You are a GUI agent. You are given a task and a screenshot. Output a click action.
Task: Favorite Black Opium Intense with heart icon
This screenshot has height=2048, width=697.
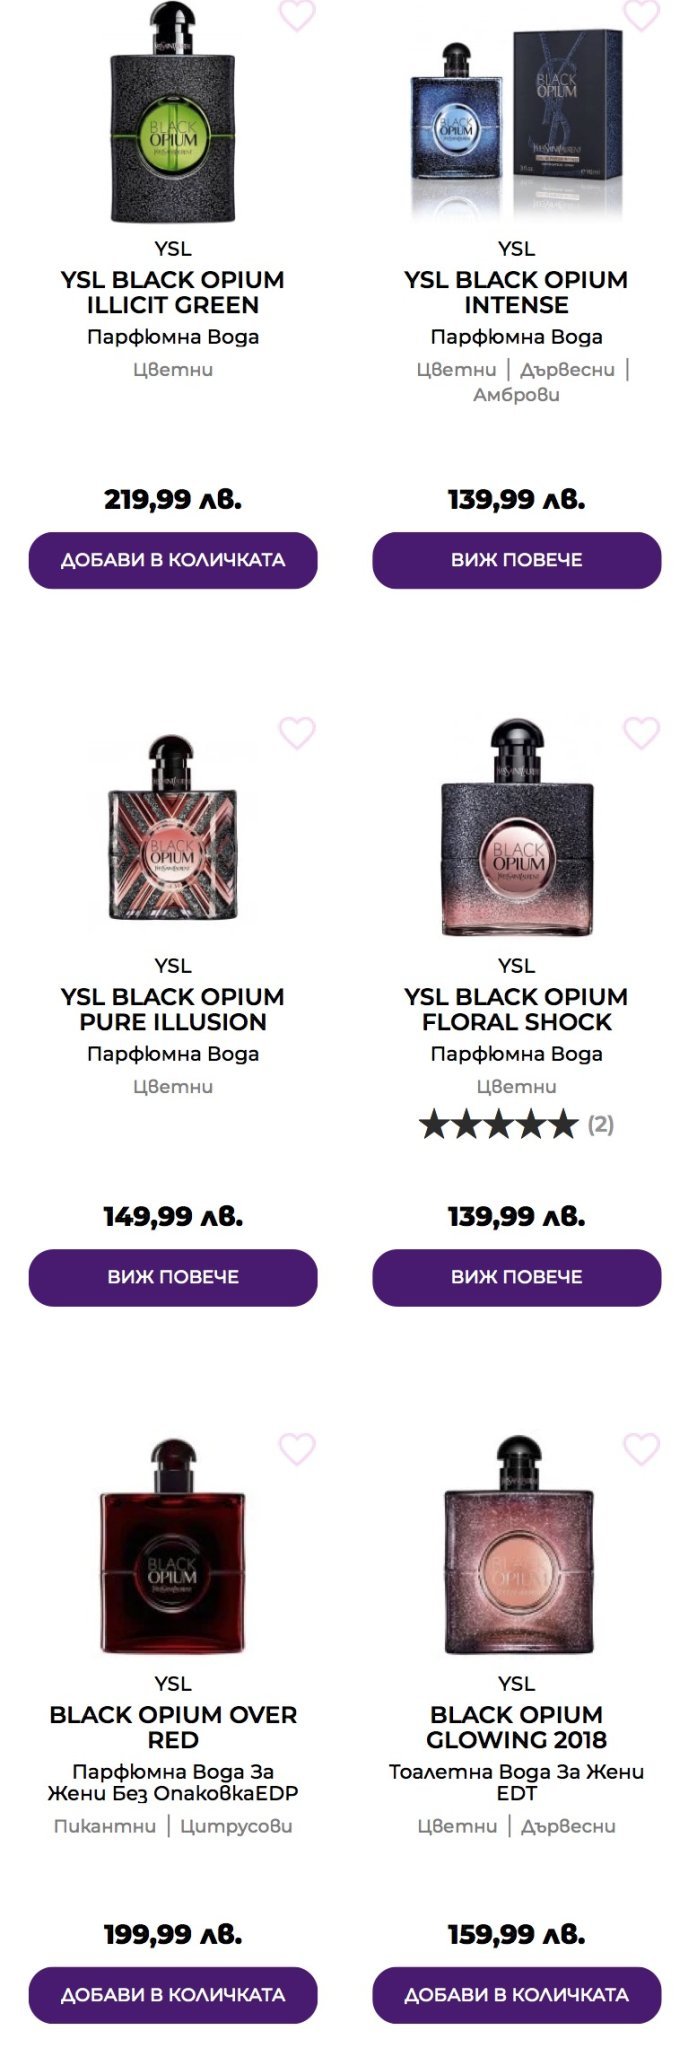641,15
